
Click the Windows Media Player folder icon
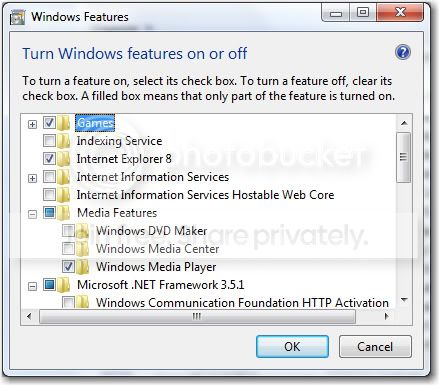coord(82,267)
